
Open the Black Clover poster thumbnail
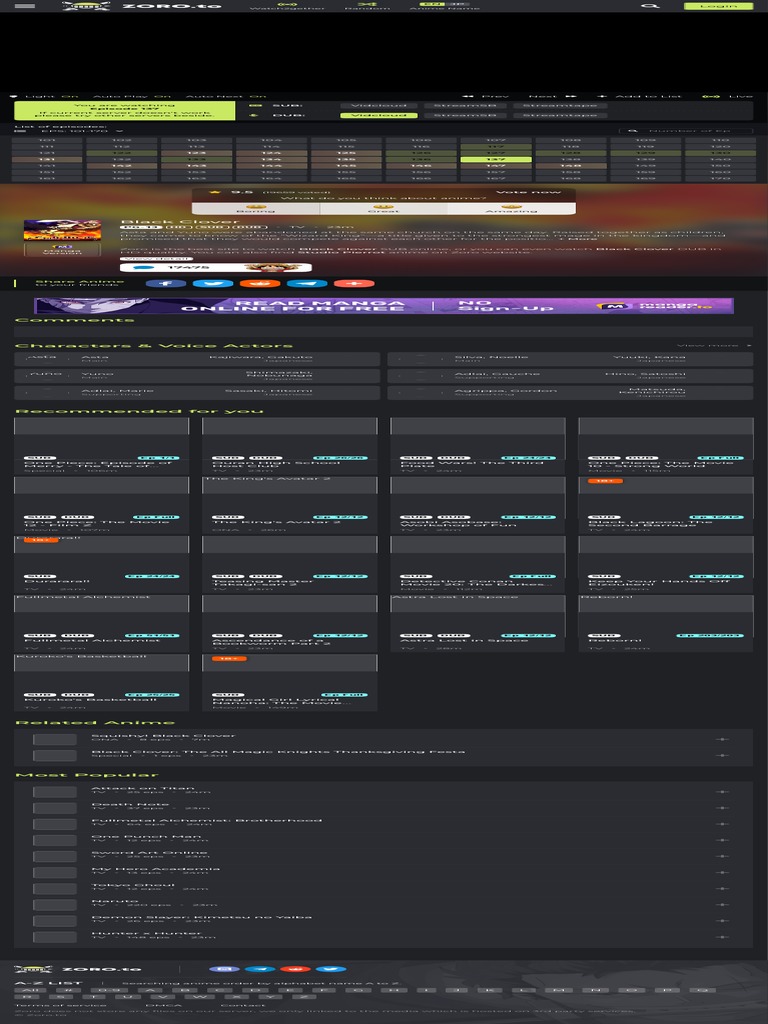coord(62,231)
